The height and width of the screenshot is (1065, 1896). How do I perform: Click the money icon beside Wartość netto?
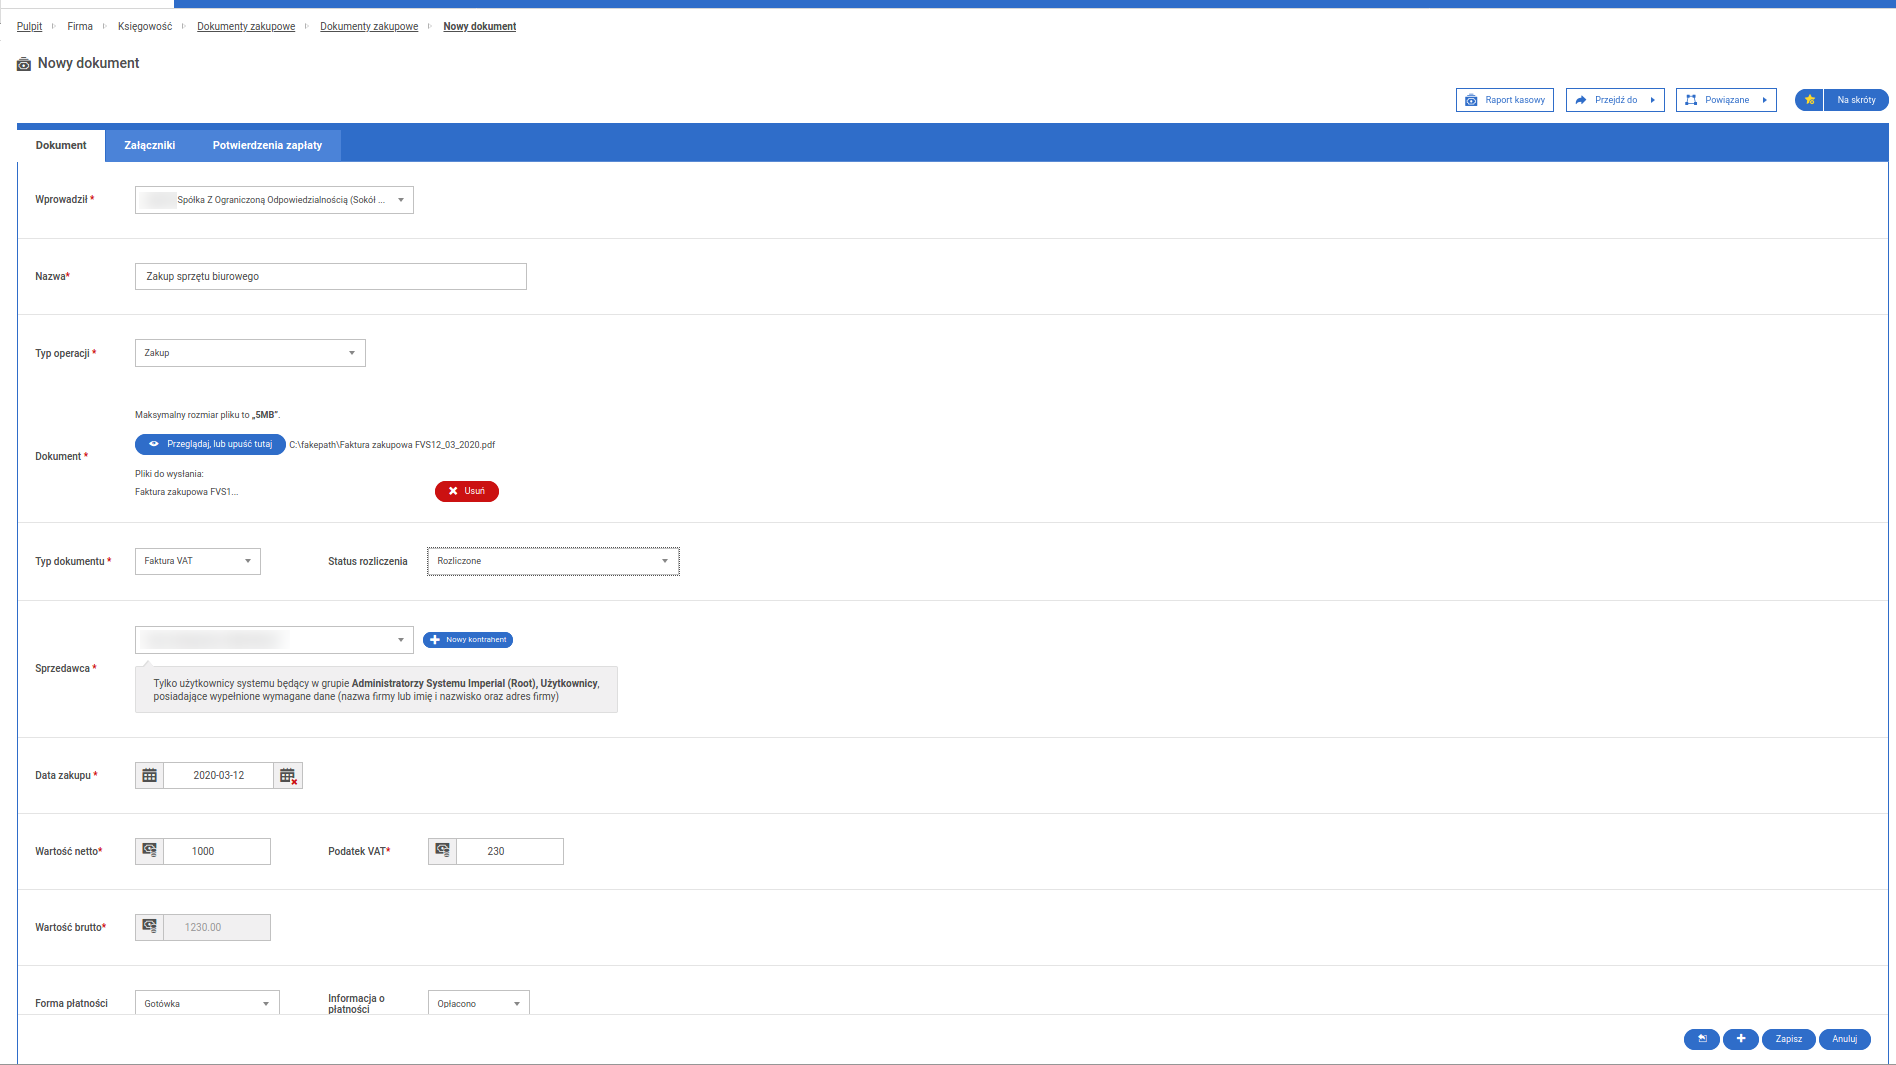coord(149,851)
